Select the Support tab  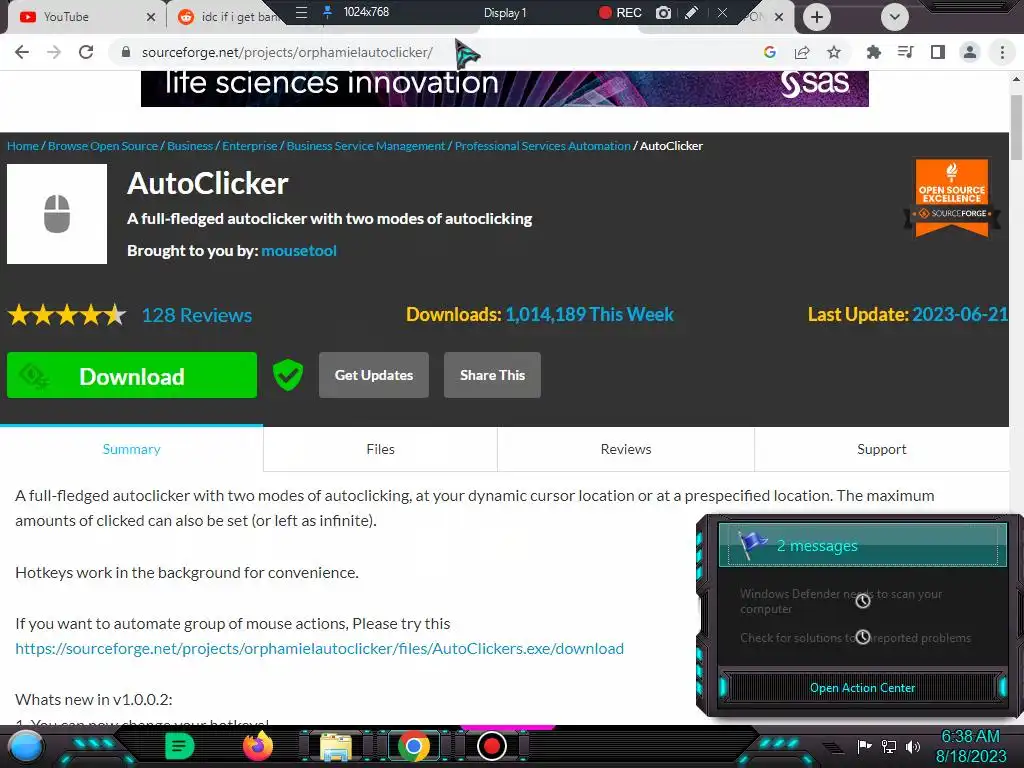(882, 449)
